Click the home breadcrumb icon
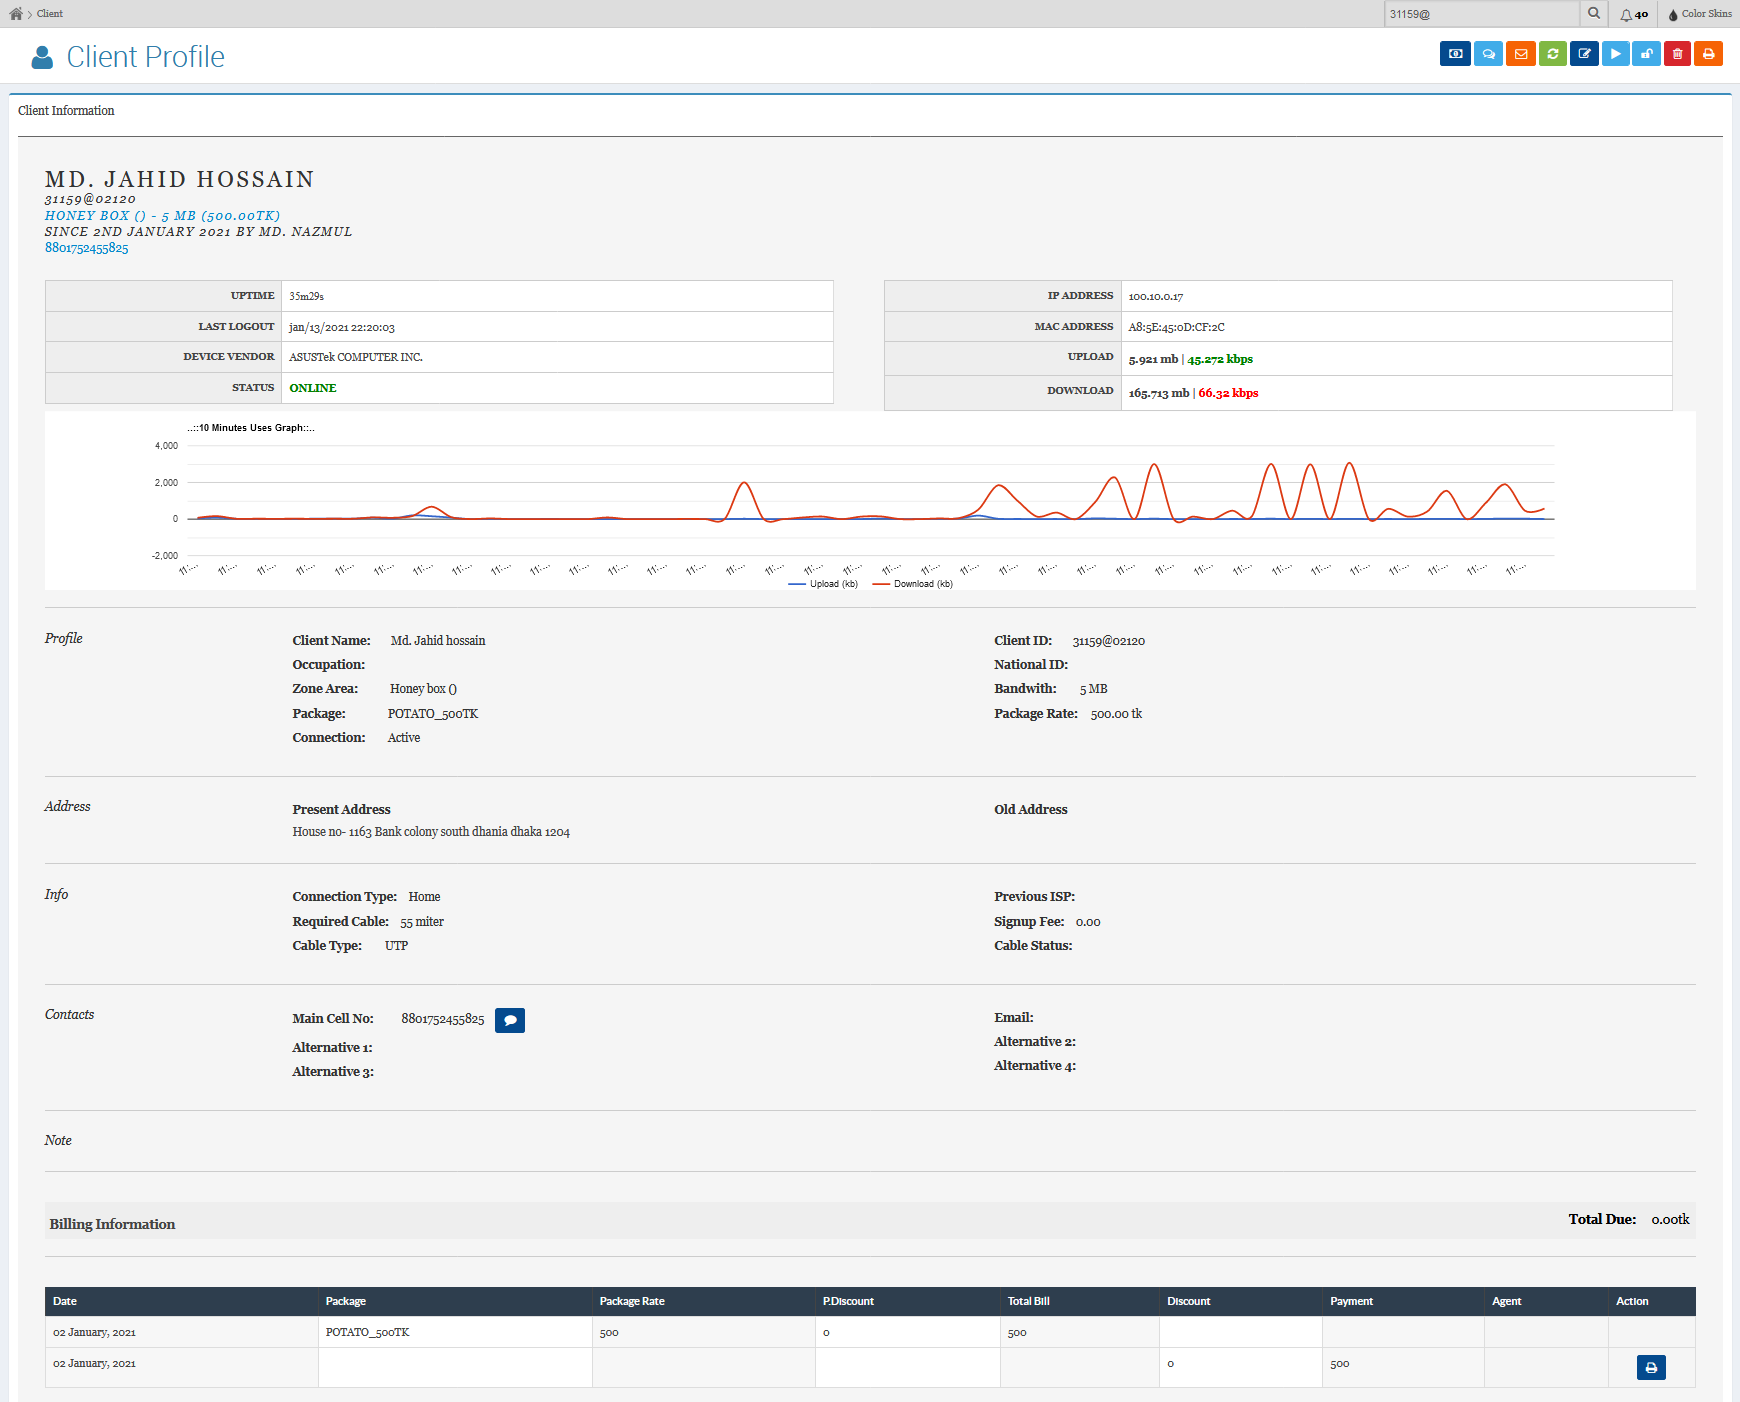 (x=16, y=13)
